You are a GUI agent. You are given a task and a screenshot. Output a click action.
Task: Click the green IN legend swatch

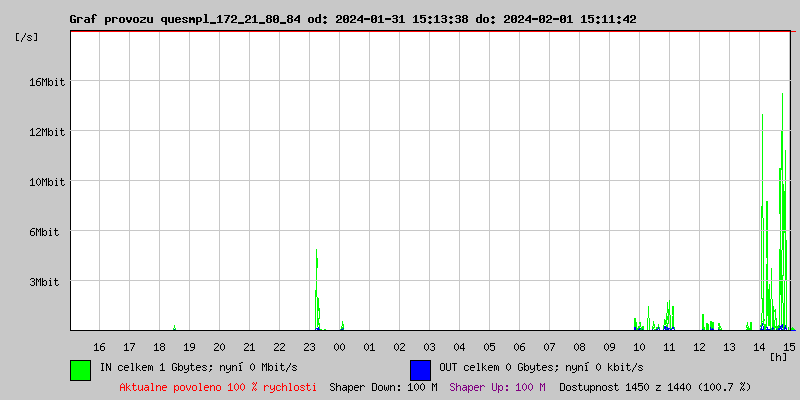click(80, 369)
